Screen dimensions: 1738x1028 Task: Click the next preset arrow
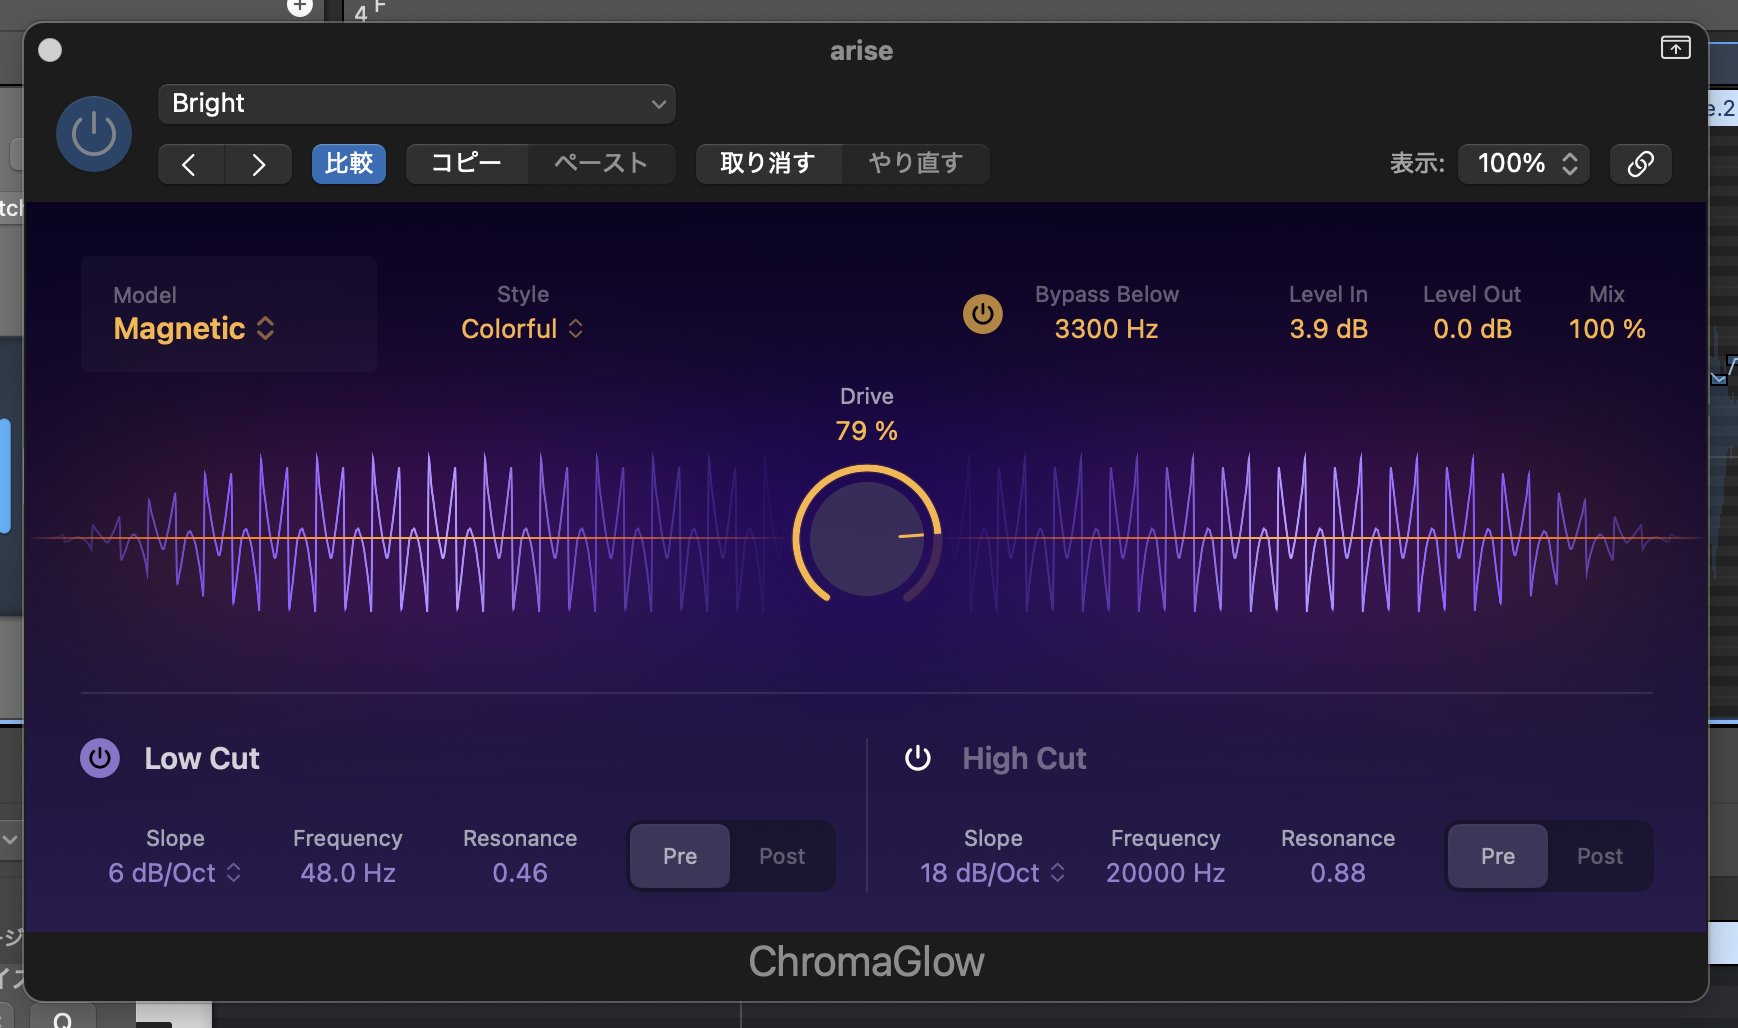[258, 164]
